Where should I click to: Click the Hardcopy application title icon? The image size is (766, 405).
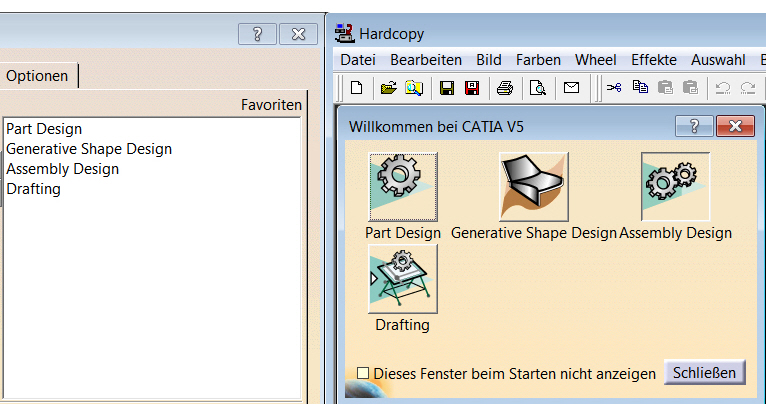345,33
